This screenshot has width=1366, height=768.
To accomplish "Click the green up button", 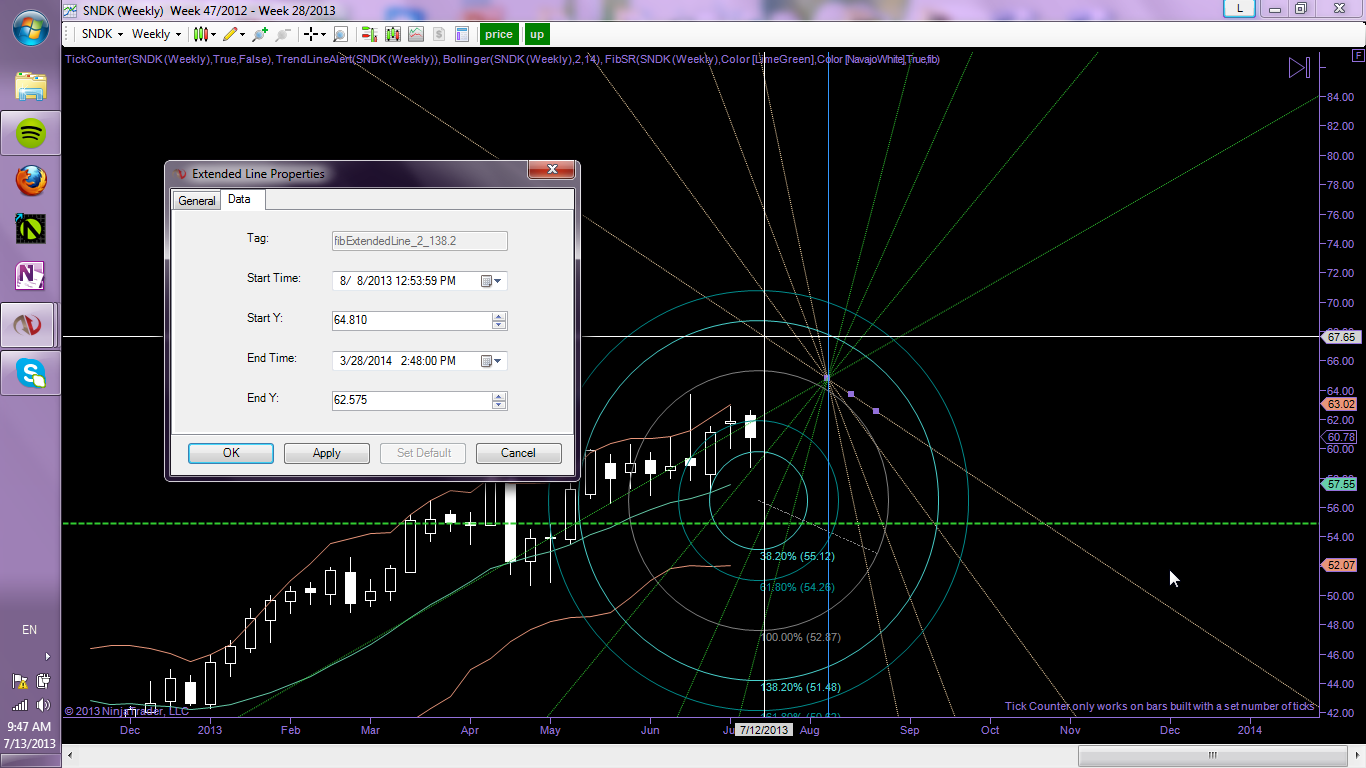I will click(x=537, y=34).
